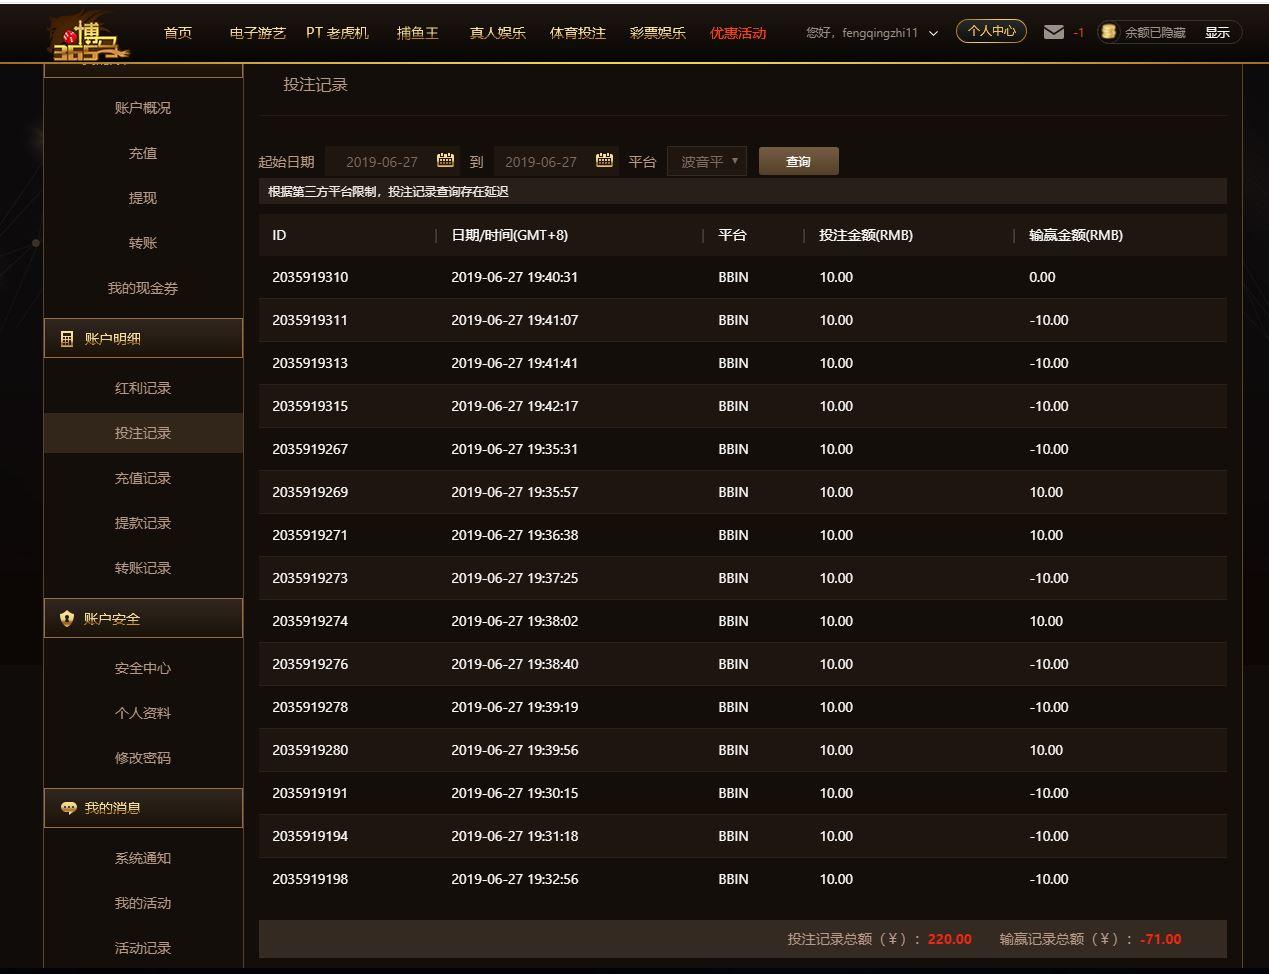The image size is (1269, 974).
Task: Click timestamp 2019-06-27 19:38:02
Action: (514, 621)
